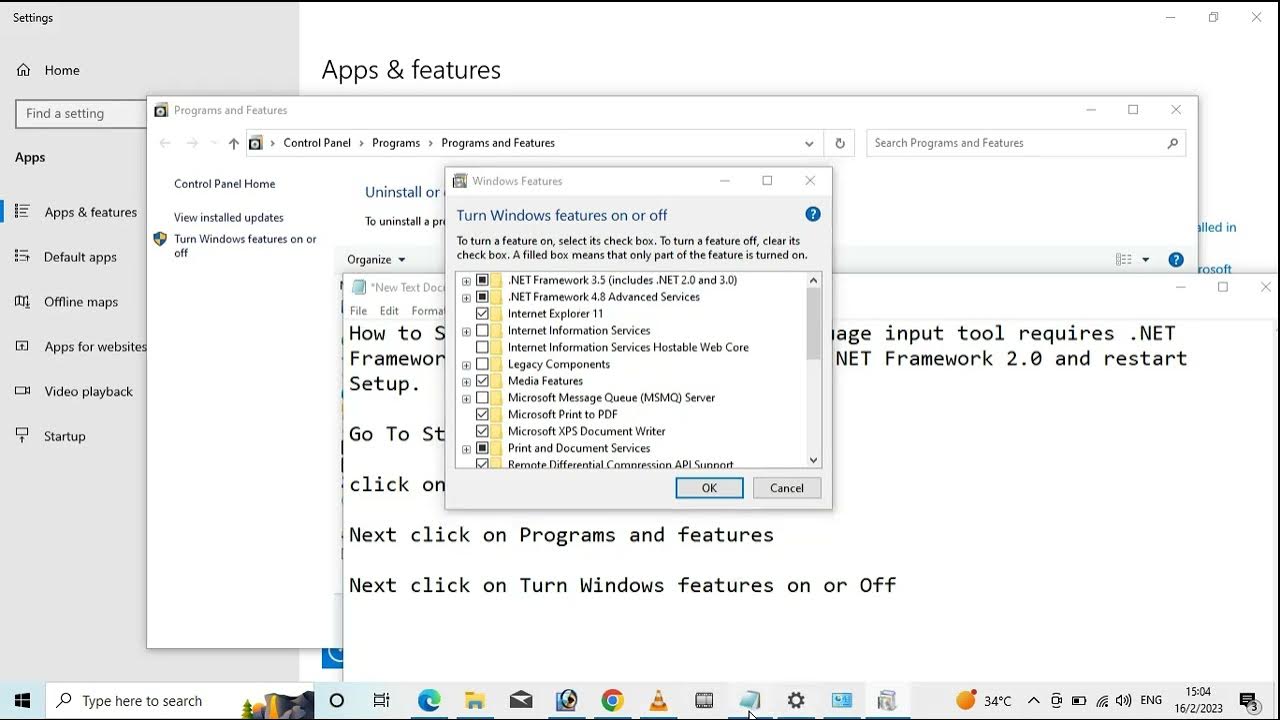
Task: Switch to the Settings gear taskbar icon
Action: (x=796, y=700)
